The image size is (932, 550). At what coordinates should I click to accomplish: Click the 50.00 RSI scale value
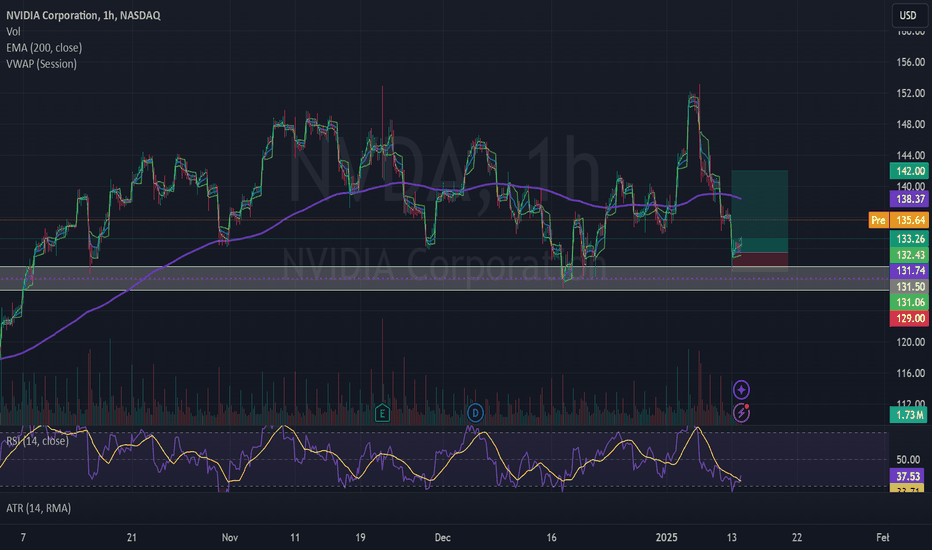908,460
